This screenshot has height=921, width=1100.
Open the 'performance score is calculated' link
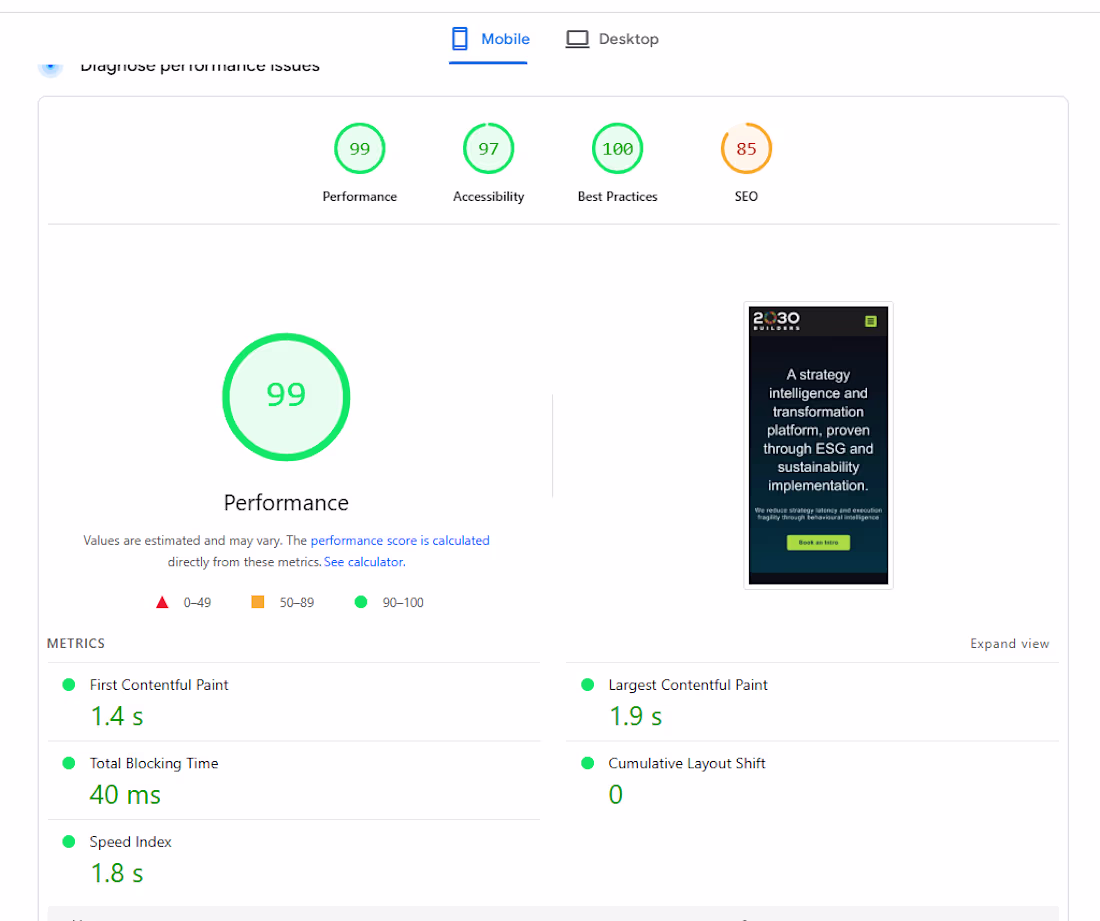400,540
